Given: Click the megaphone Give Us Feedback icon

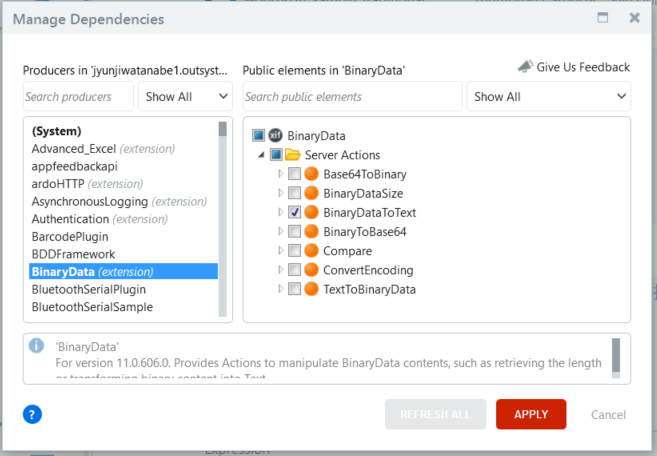Looking at the screenshot, I should point(525,67).
